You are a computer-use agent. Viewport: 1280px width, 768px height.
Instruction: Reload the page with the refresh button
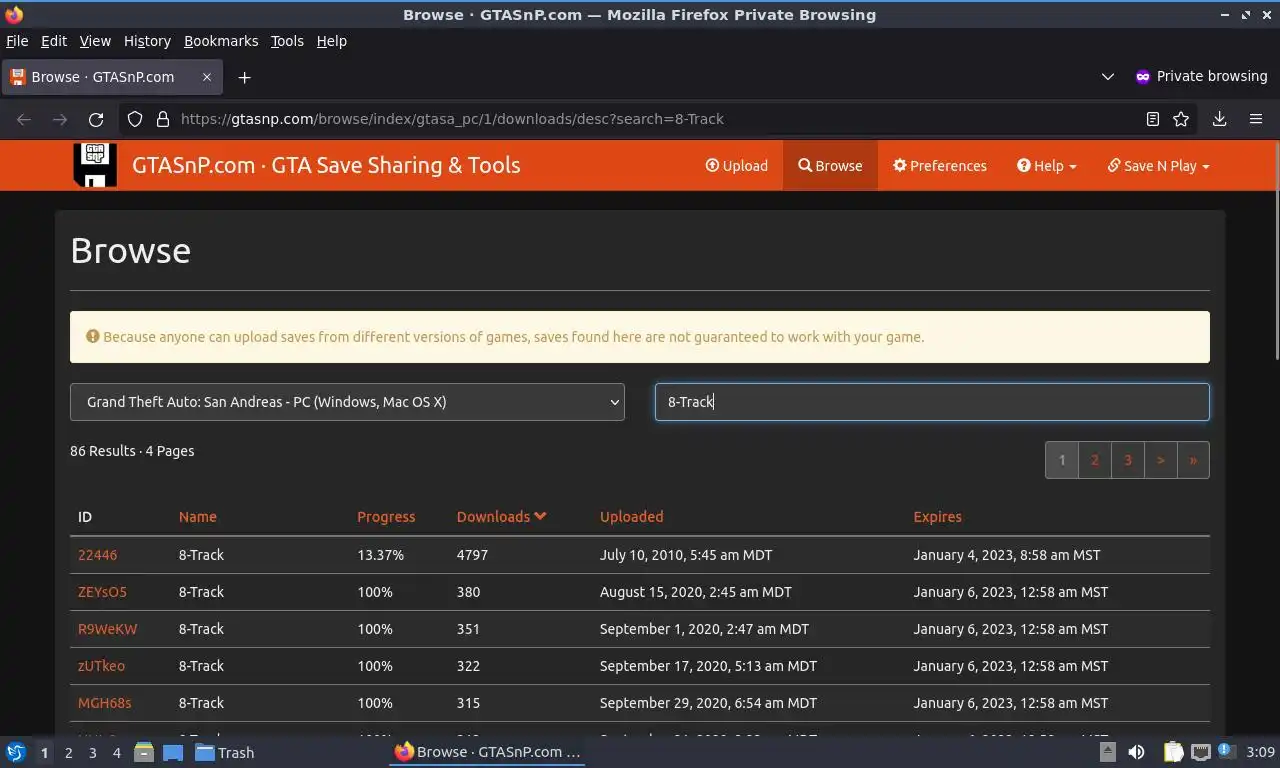(96, 119)
